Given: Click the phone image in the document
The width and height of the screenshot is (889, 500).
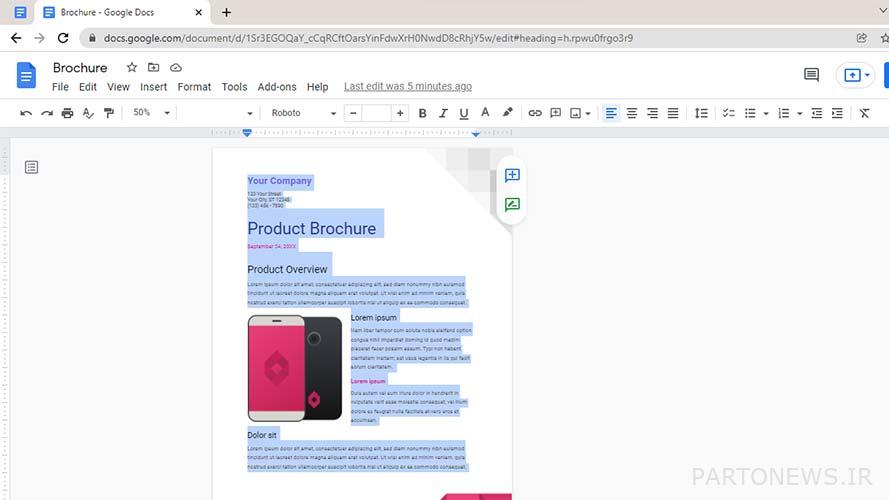Looking at the screenshot, I should pyautogui.click(x=295, y=368).
